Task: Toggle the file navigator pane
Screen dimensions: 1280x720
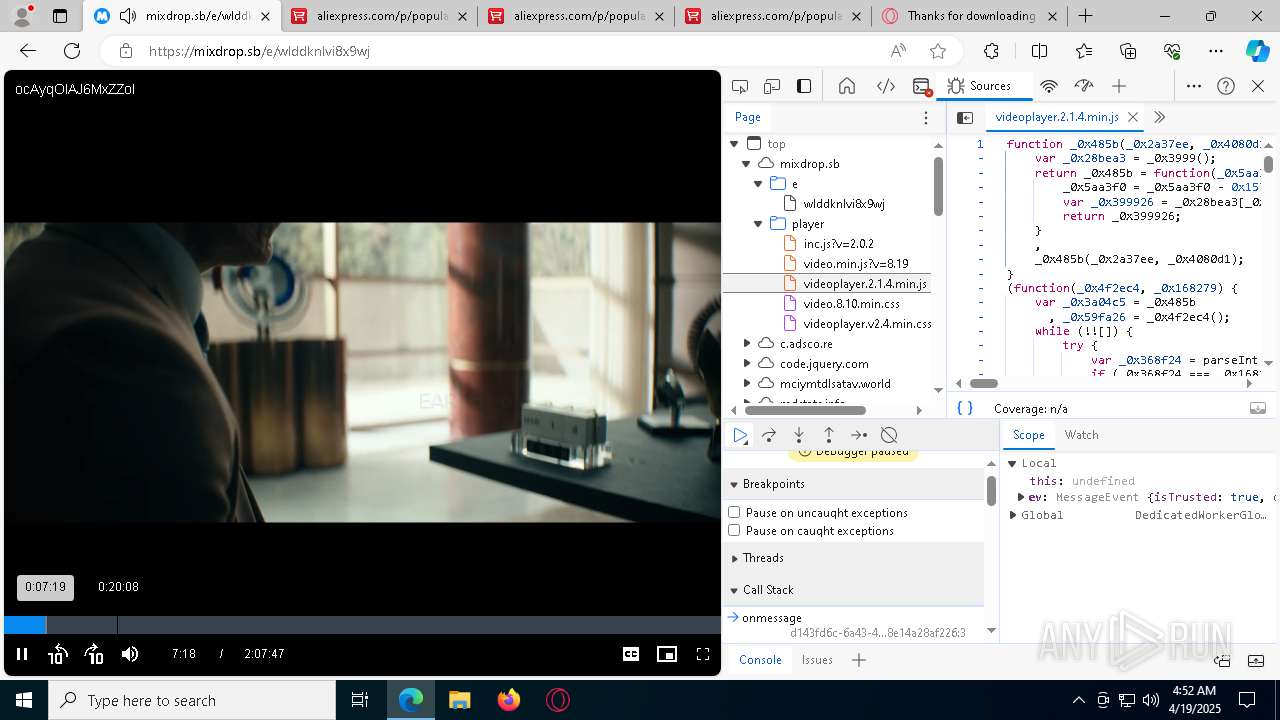Action: (x=965, y=118)
